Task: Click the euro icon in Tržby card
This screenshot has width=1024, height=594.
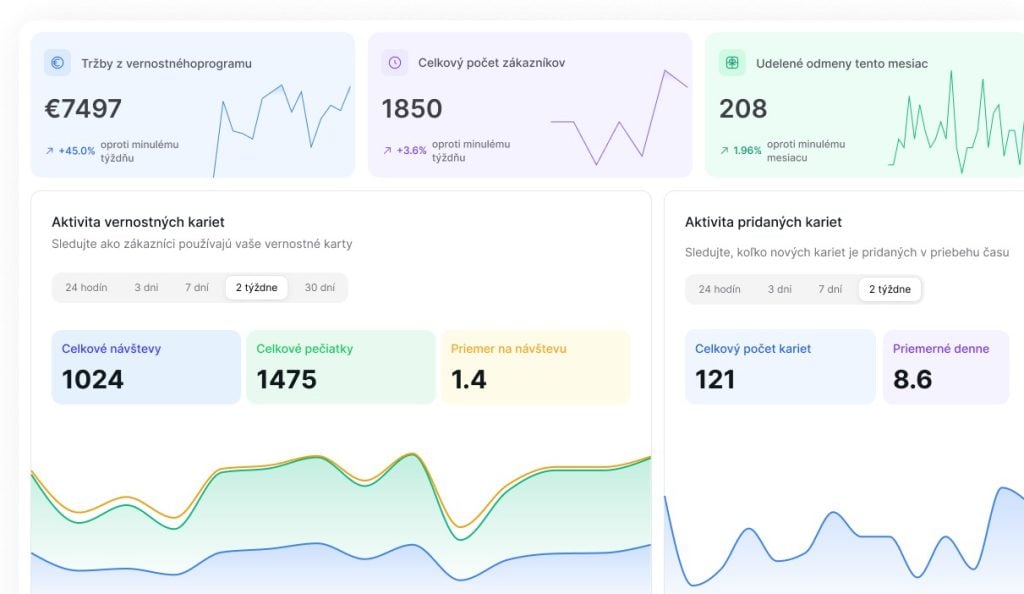Action: [57, 63]
